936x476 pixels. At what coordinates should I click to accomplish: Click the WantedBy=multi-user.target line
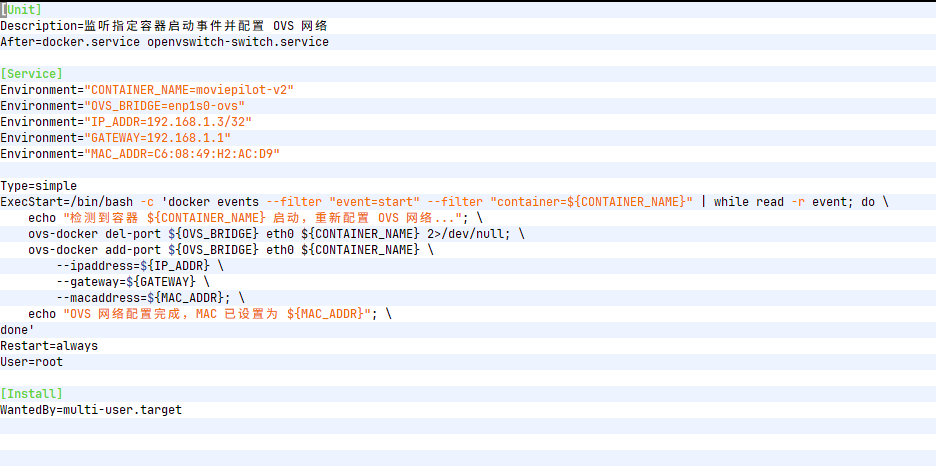91,410
